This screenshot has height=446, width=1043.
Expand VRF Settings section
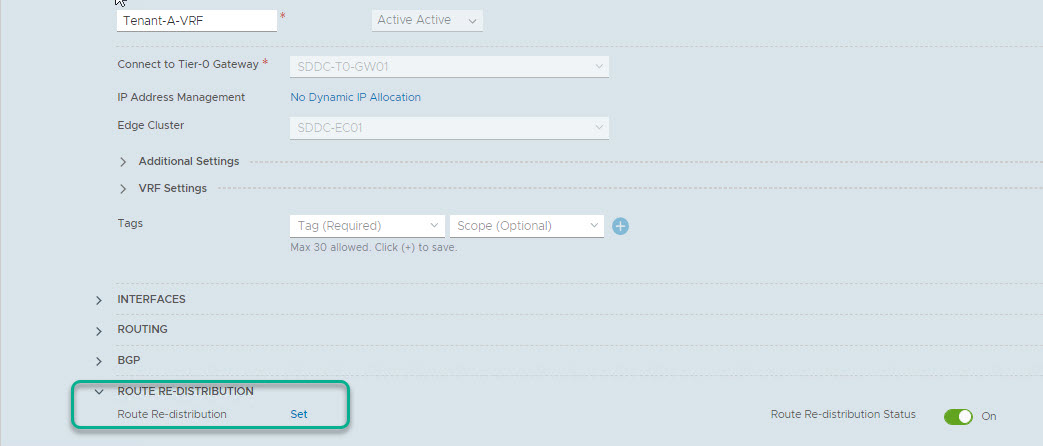tap(123, 189)
